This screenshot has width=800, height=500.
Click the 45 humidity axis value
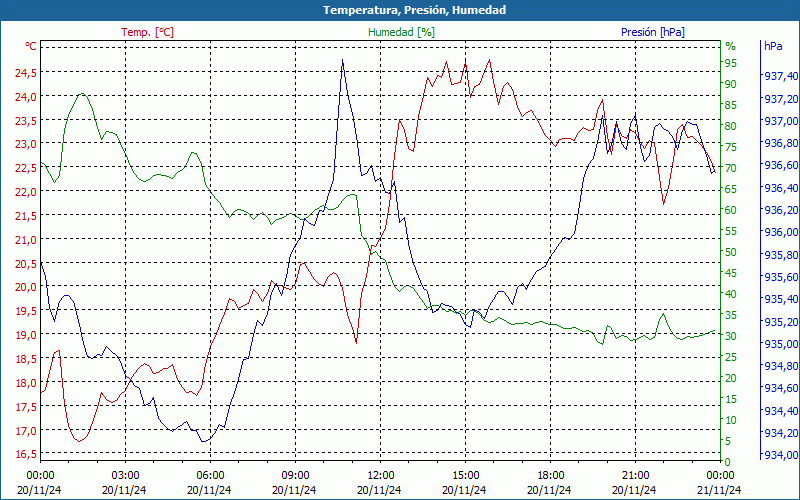731,273
